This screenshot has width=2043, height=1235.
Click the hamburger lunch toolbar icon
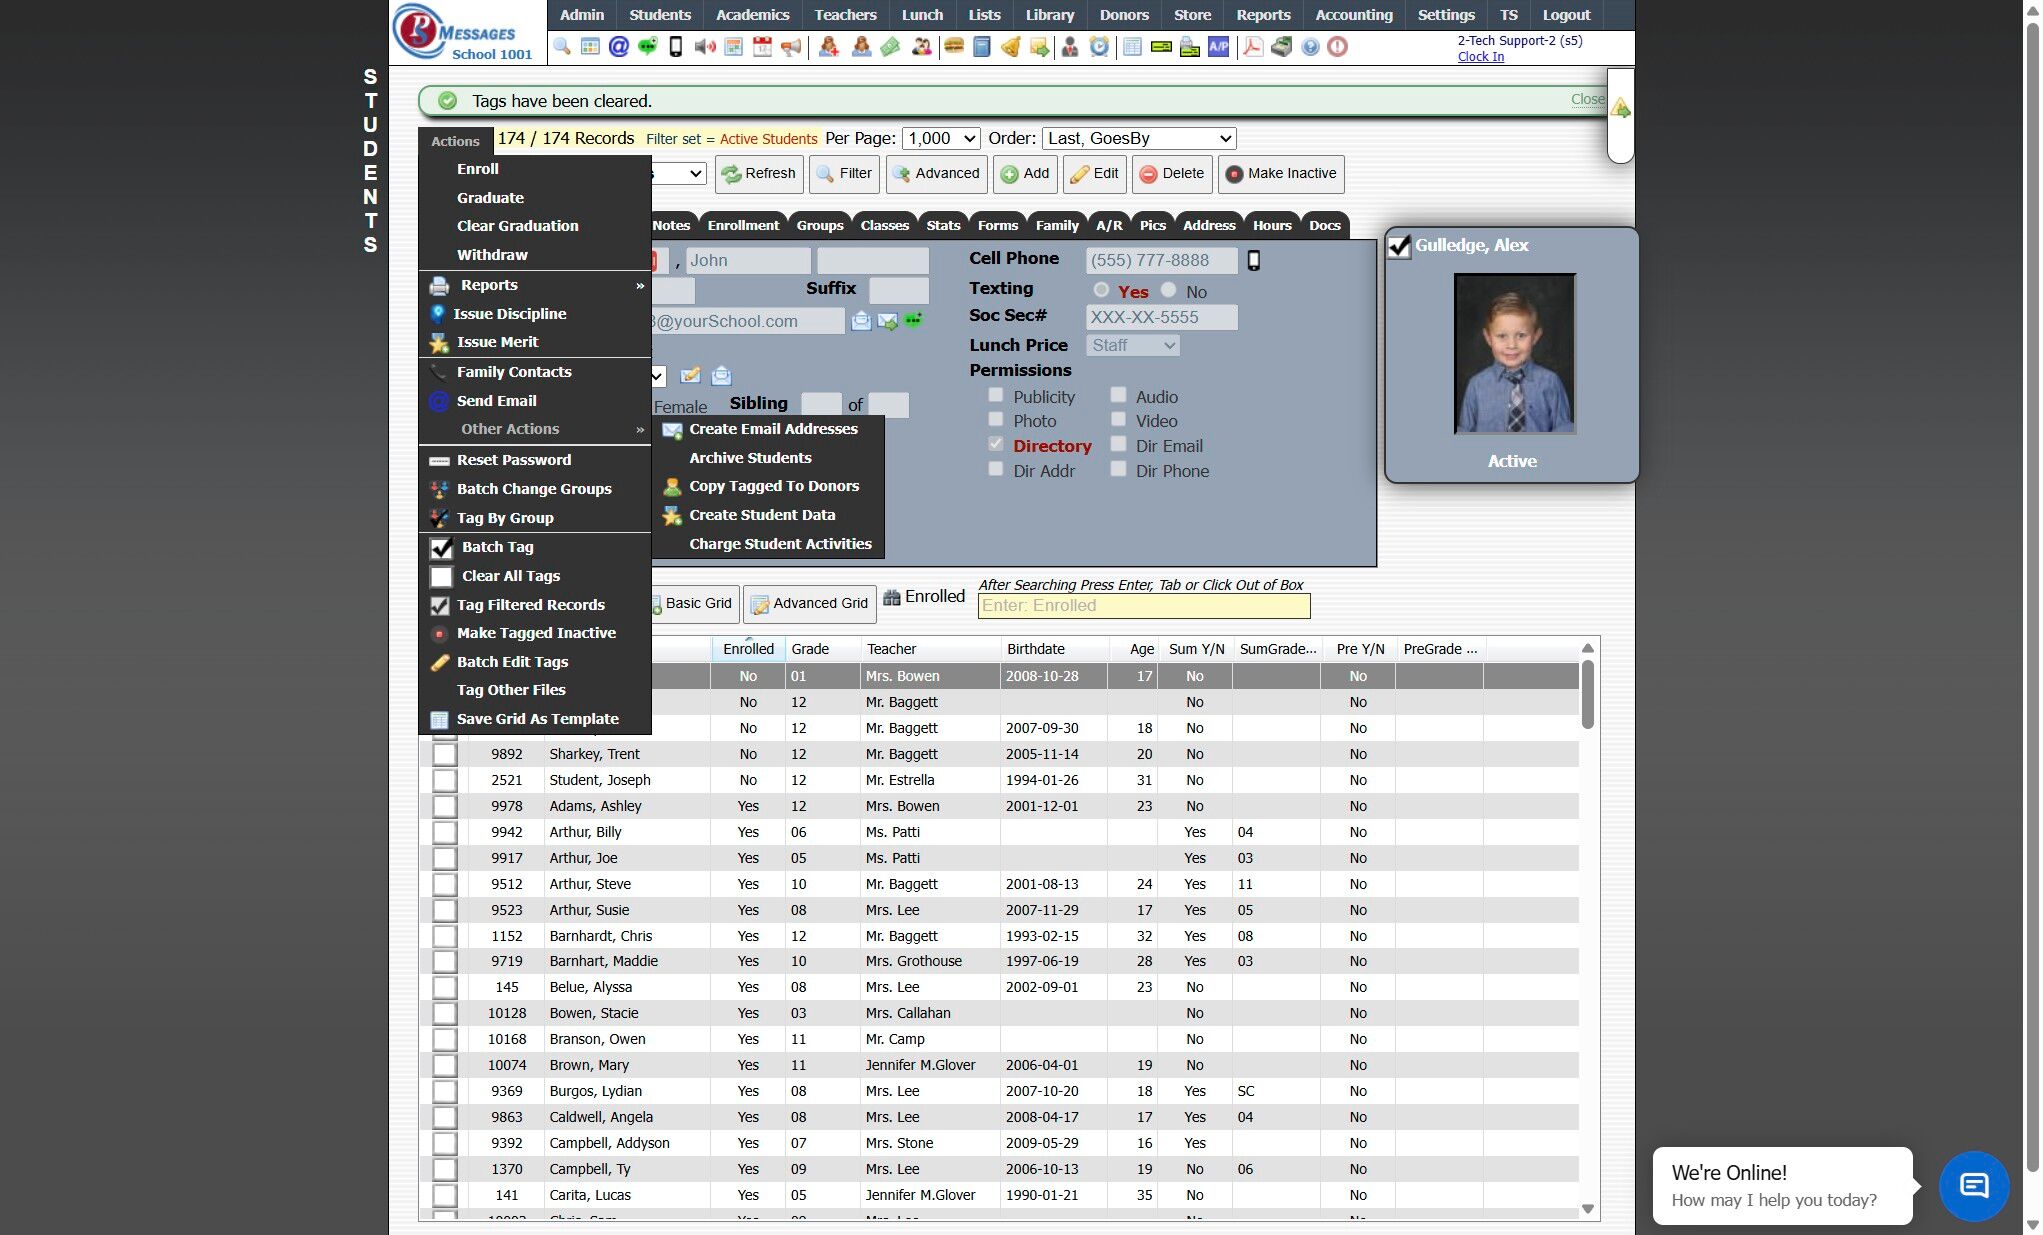pyautogui.click(x=953, y=46)
